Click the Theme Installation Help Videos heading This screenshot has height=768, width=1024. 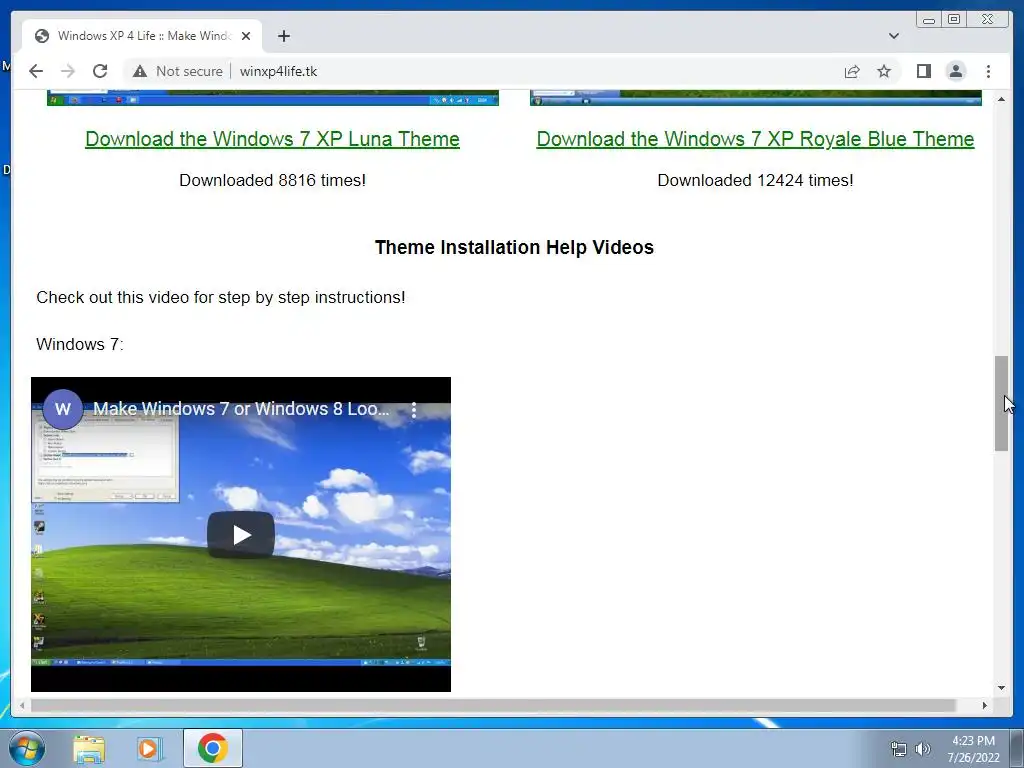pos(514,247)
